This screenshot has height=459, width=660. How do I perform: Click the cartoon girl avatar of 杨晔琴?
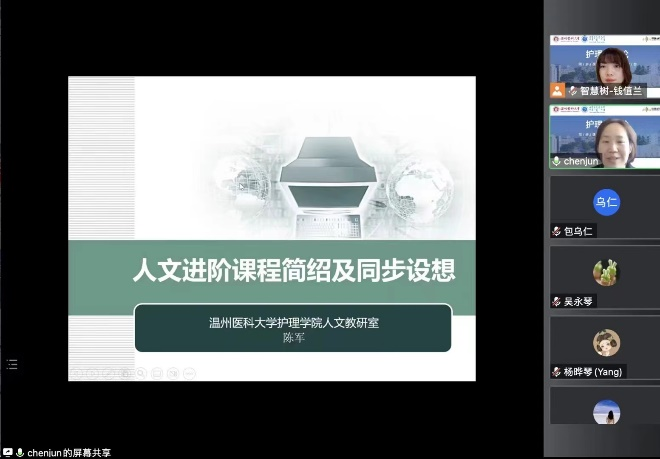pos(606,342)
